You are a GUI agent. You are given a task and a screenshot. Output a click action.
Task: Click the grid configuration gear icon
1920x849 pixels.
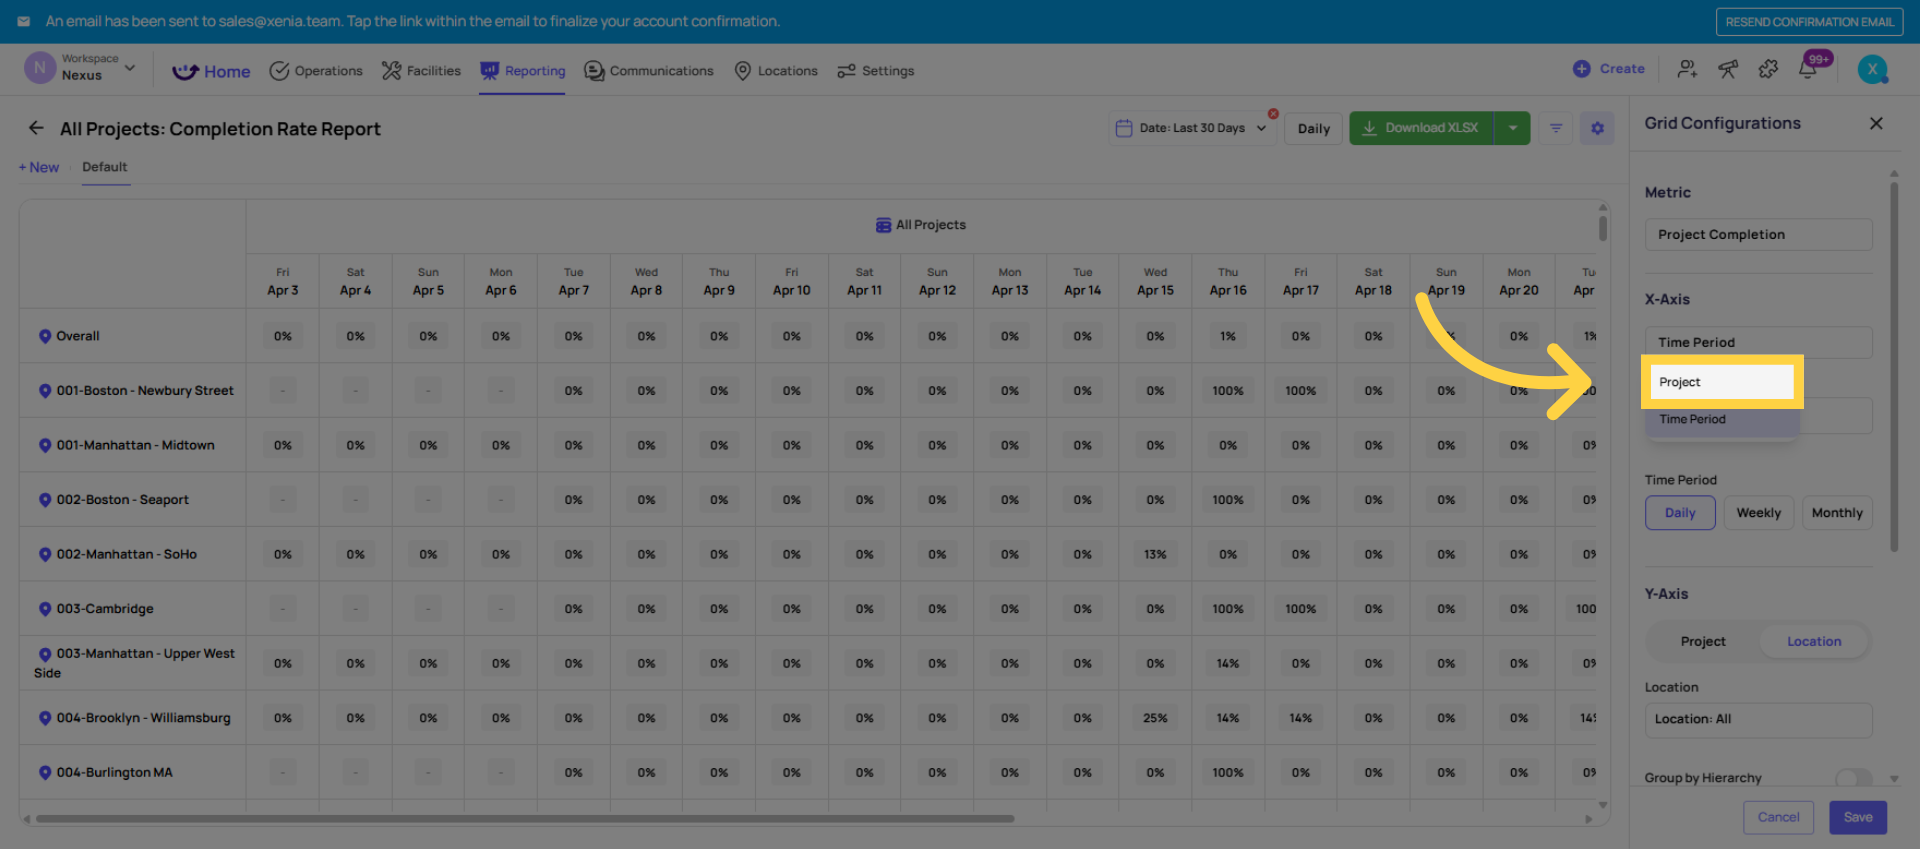1597,128
